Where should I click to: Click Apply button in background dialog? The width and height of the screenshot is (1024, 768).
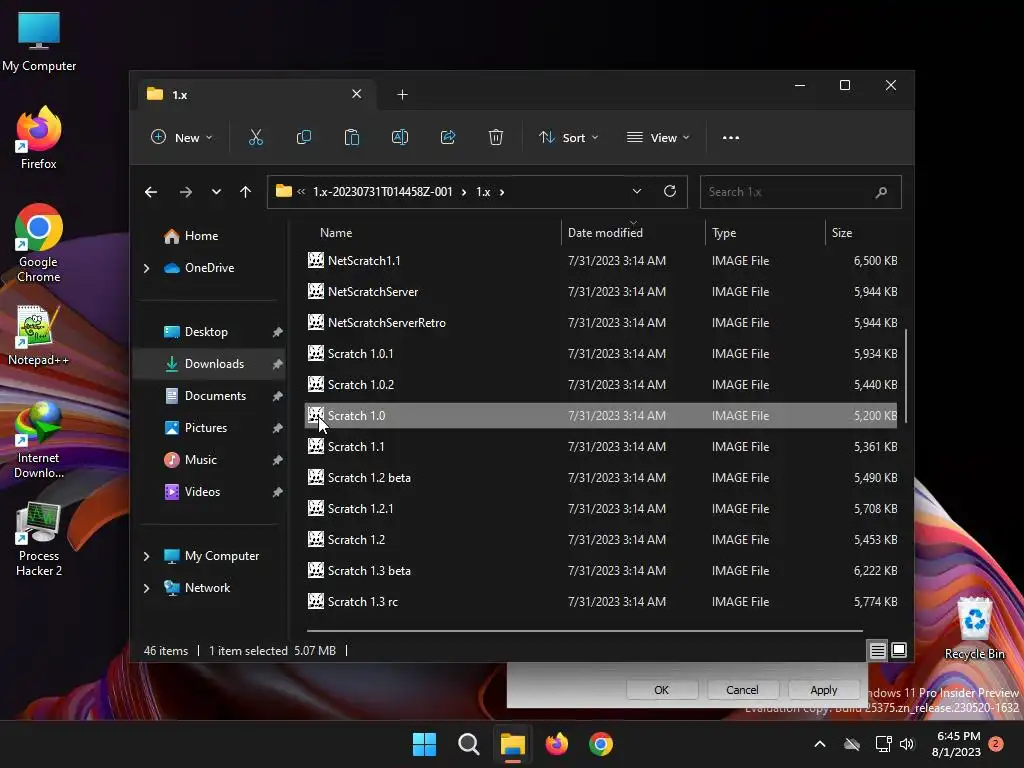[824, 690]
